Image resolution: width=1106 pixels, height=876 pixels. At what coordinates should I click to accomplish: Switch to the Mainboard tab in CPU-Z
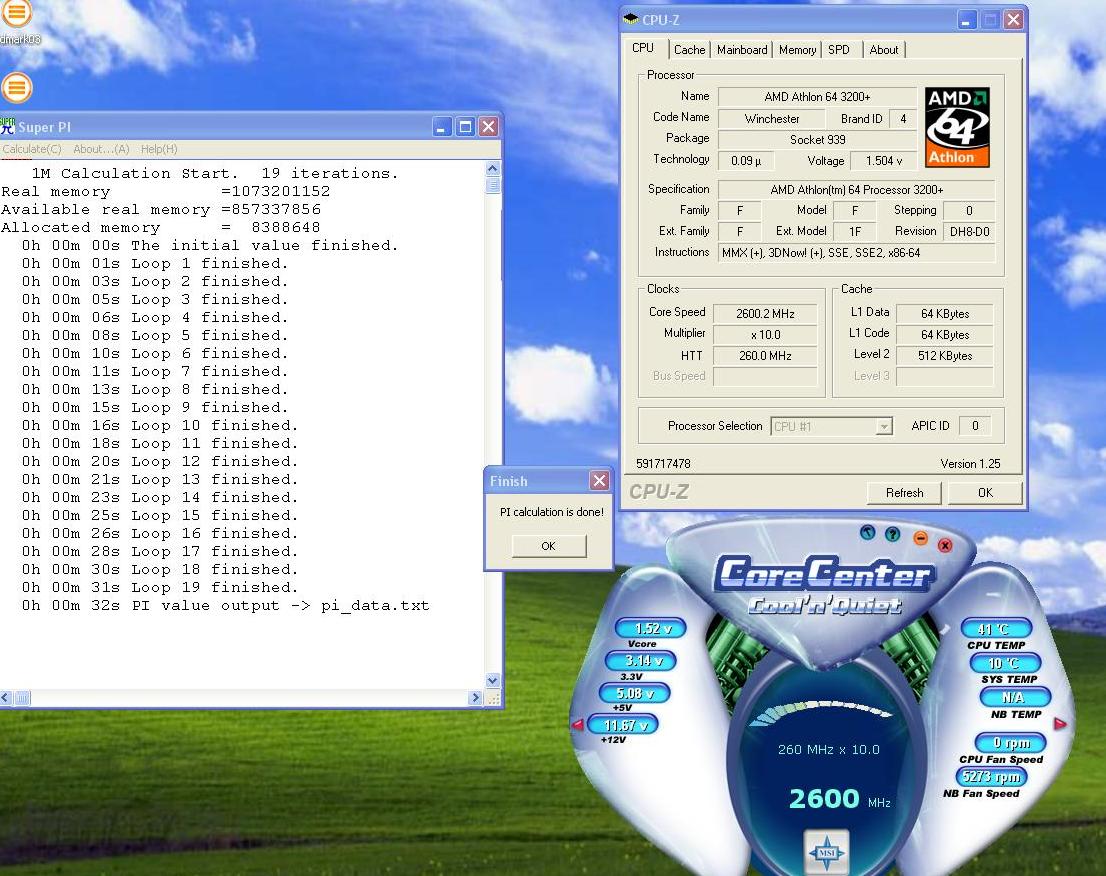pyautogui.click(x=742, y=50)
